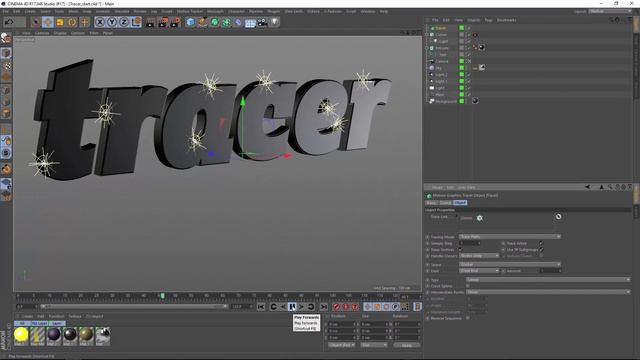Viewport: 640px width, 360px height.
Task: Toggle Reverse Sequence checkbox
Action: [468, 318]
